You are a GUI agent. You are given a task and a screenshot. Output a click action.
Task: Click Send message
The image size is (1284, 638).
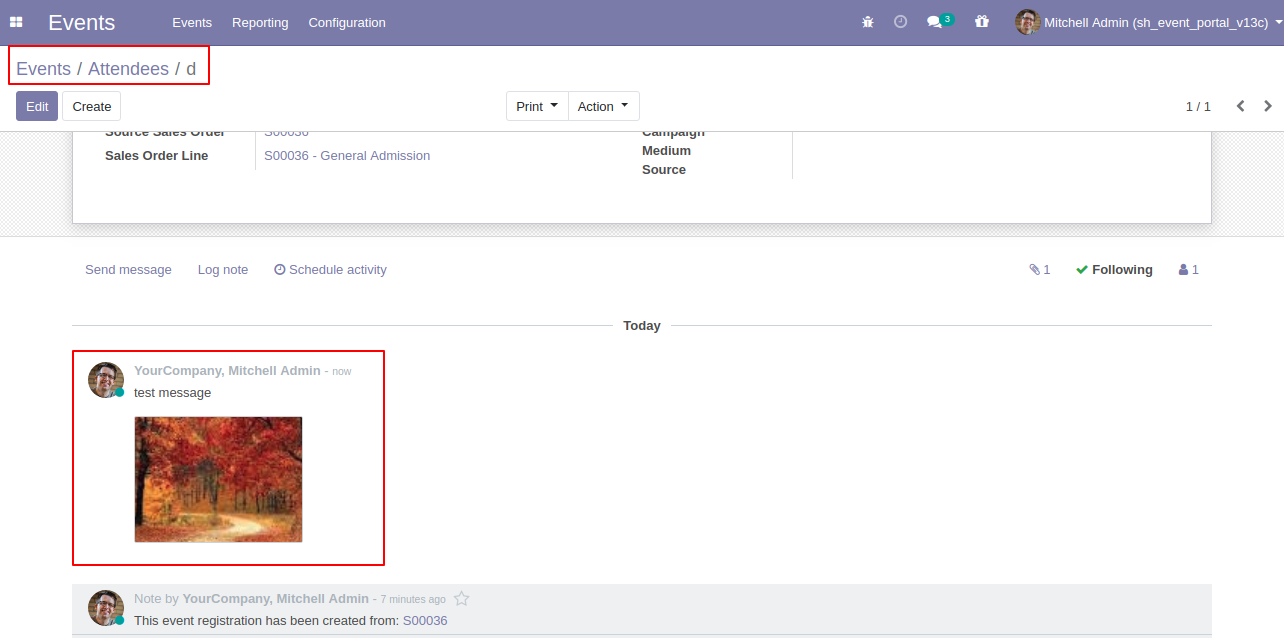(128, 270)
